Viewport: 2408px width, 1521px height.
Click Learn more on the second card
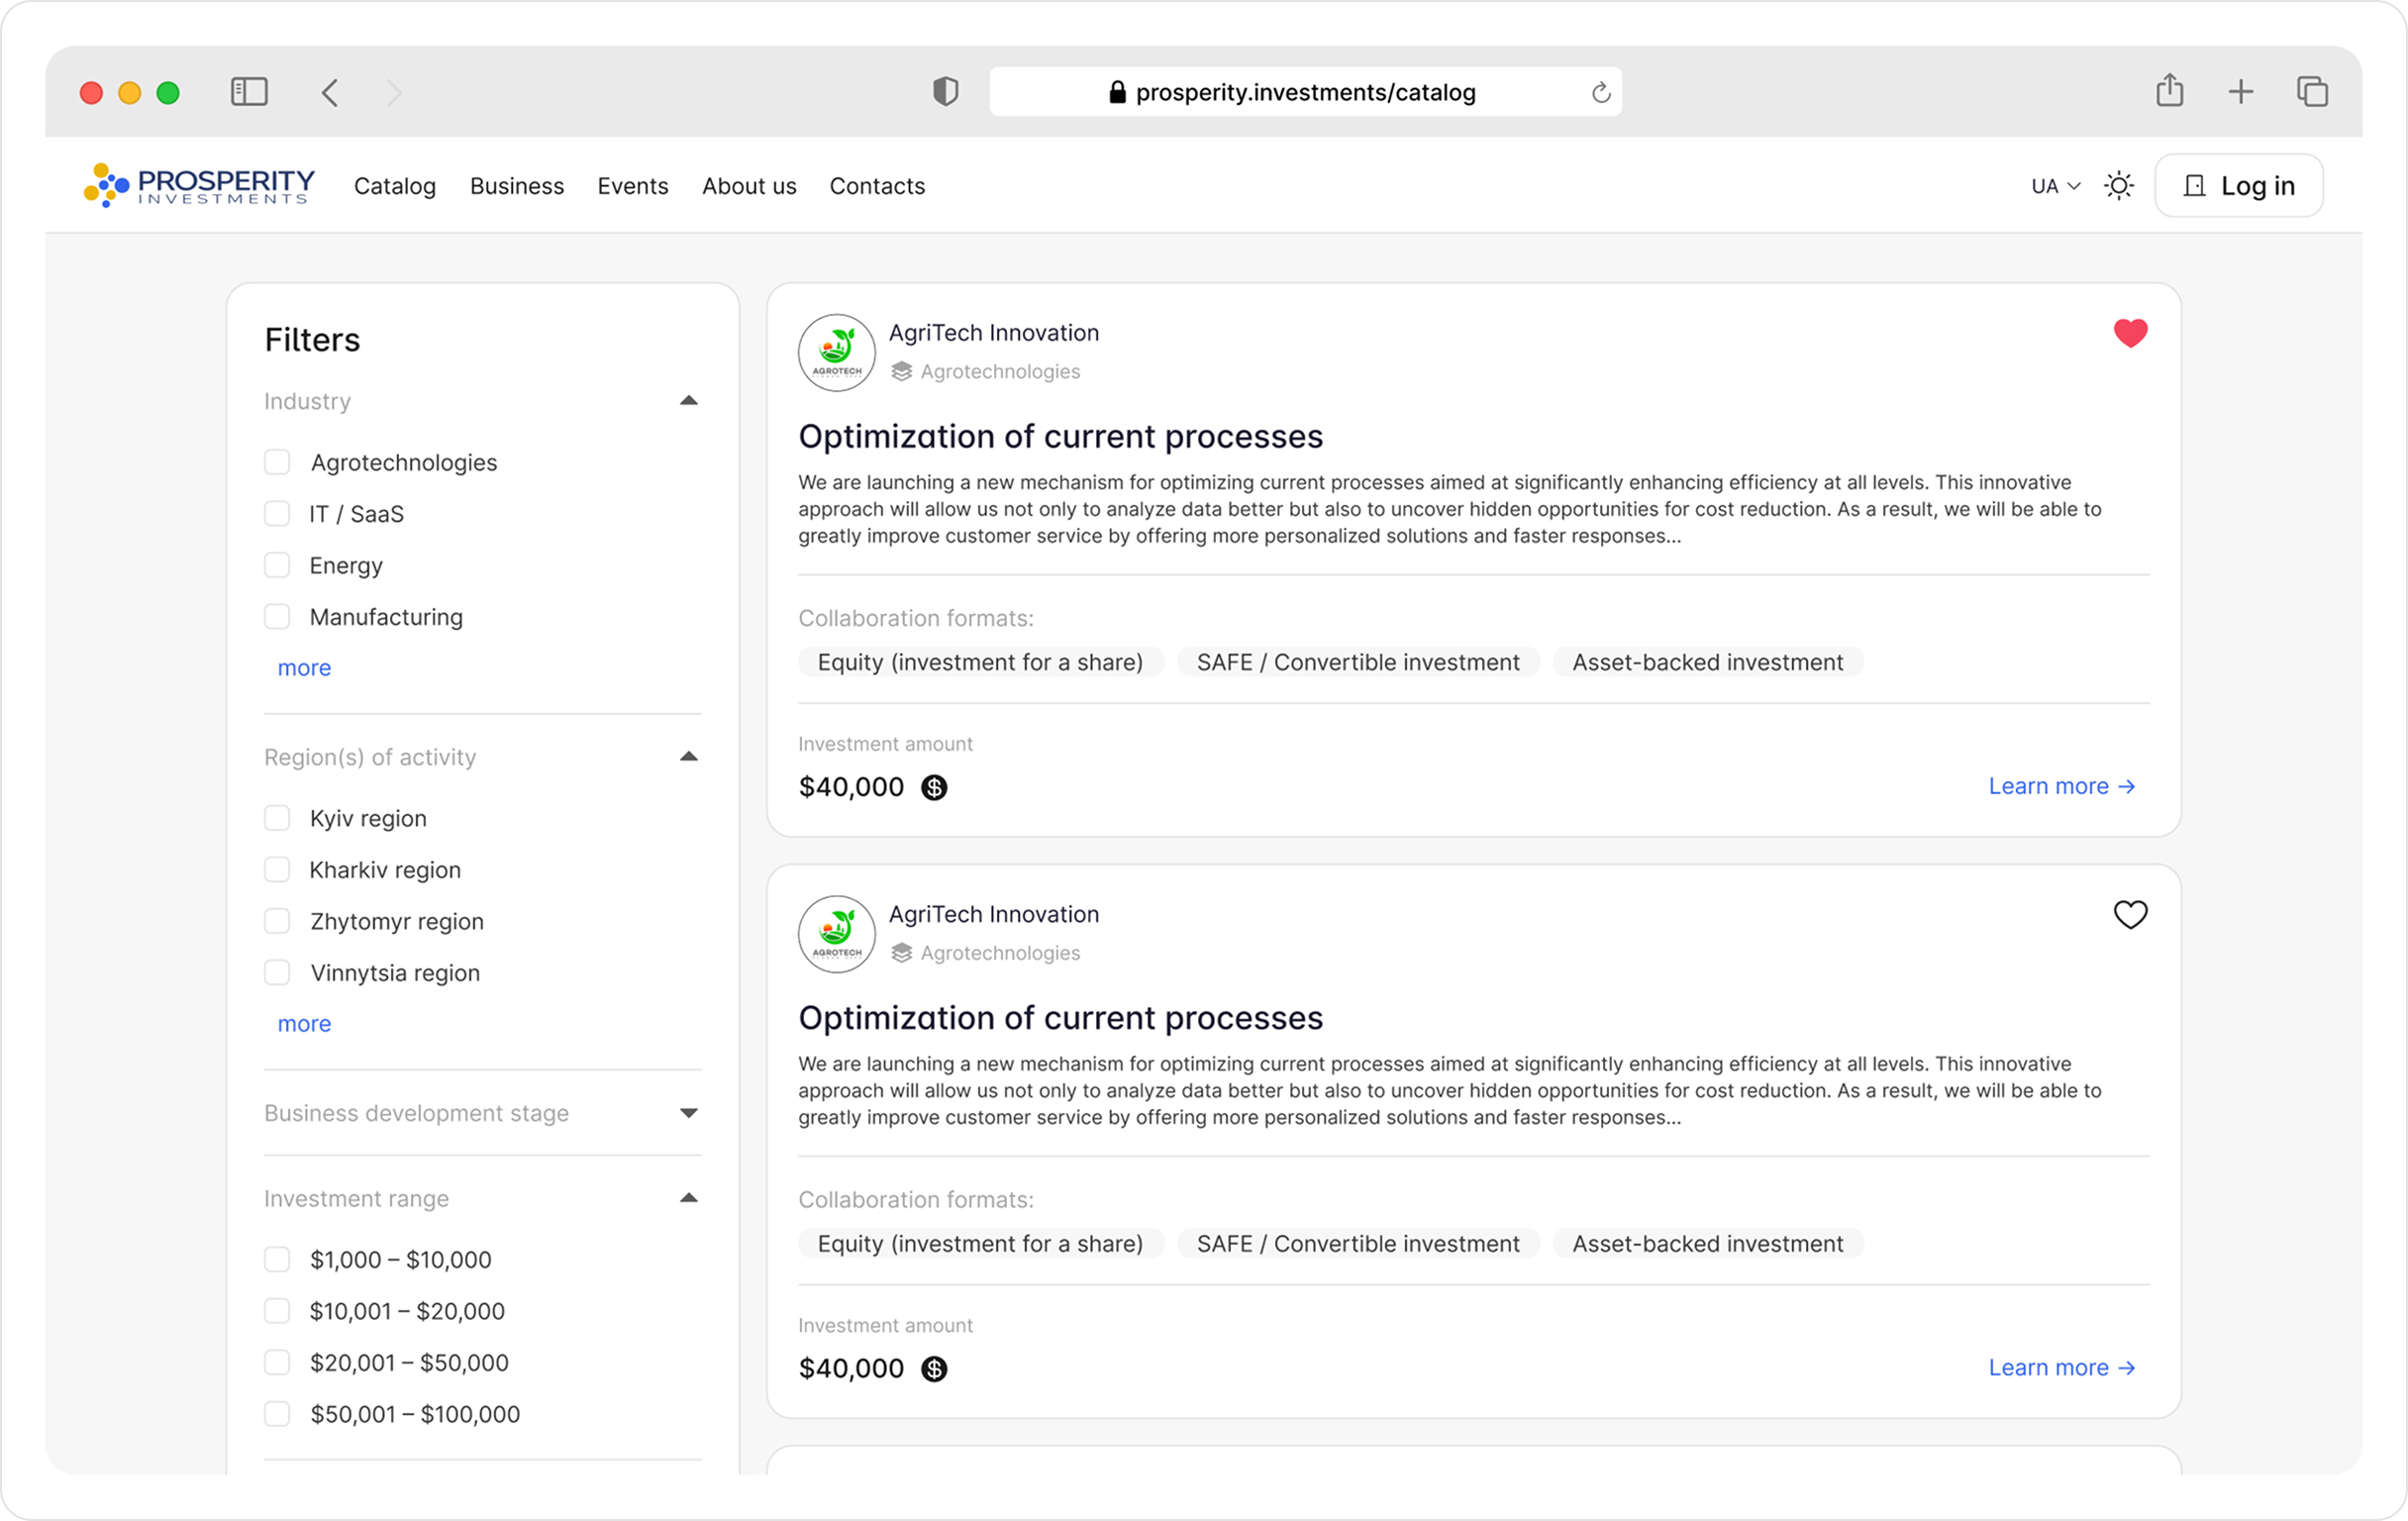(2061, 1368)
